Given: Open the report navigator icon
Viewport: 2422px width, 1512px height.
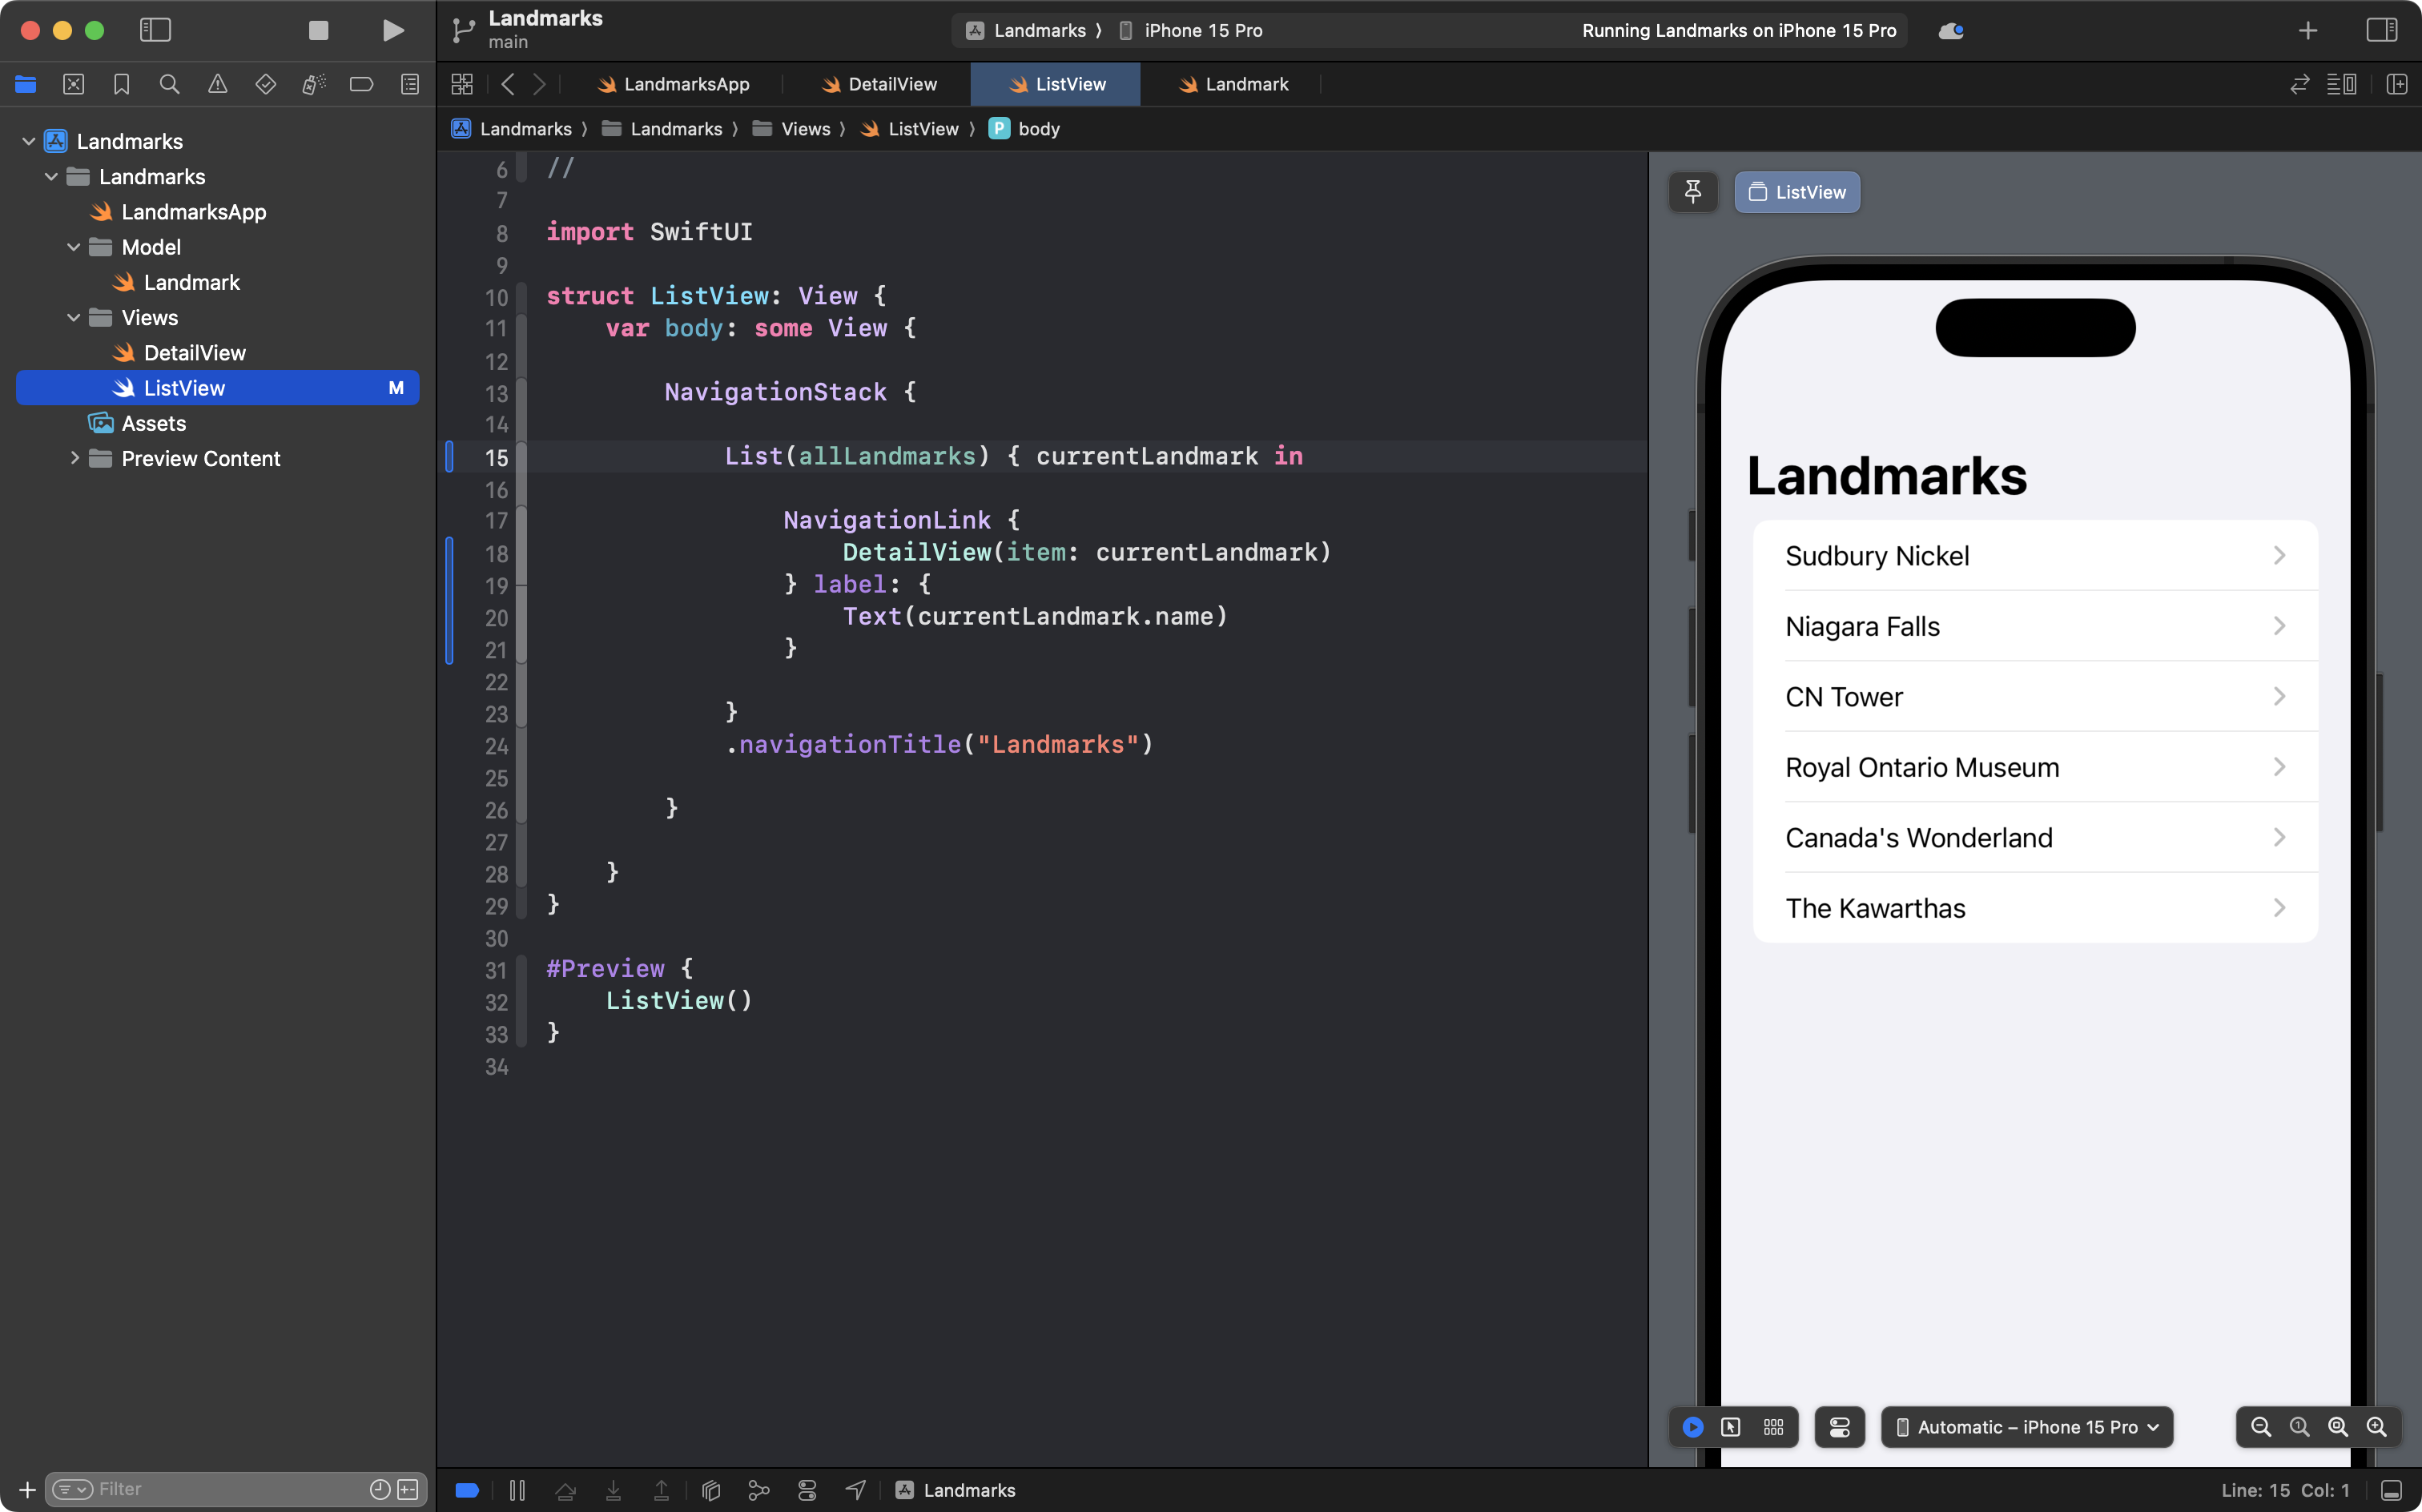Looking at the screenshot, I should tap(409, 84).
